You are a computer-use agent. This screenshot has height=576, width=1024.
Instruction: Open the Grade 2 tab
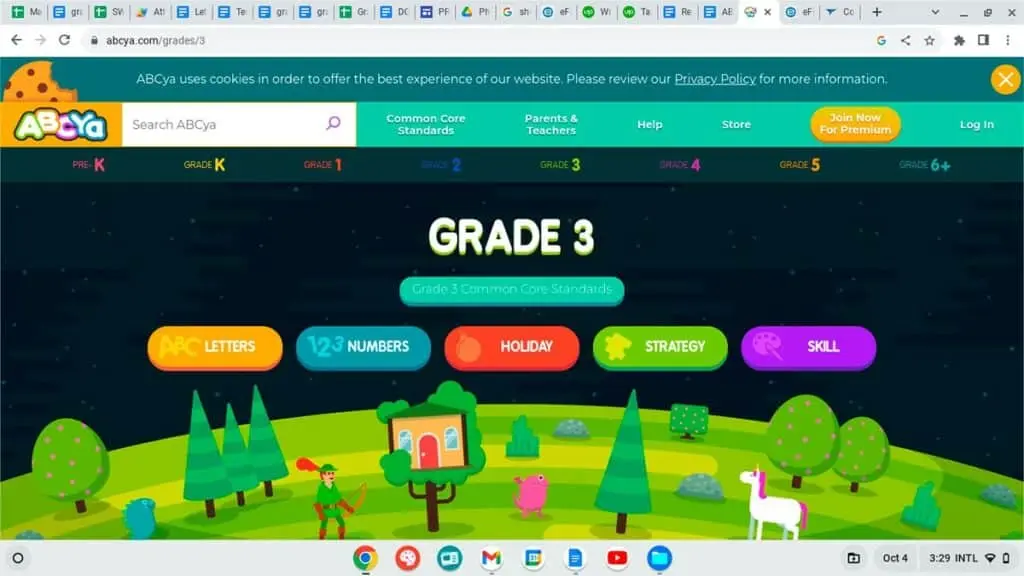[x=441, y=165]
